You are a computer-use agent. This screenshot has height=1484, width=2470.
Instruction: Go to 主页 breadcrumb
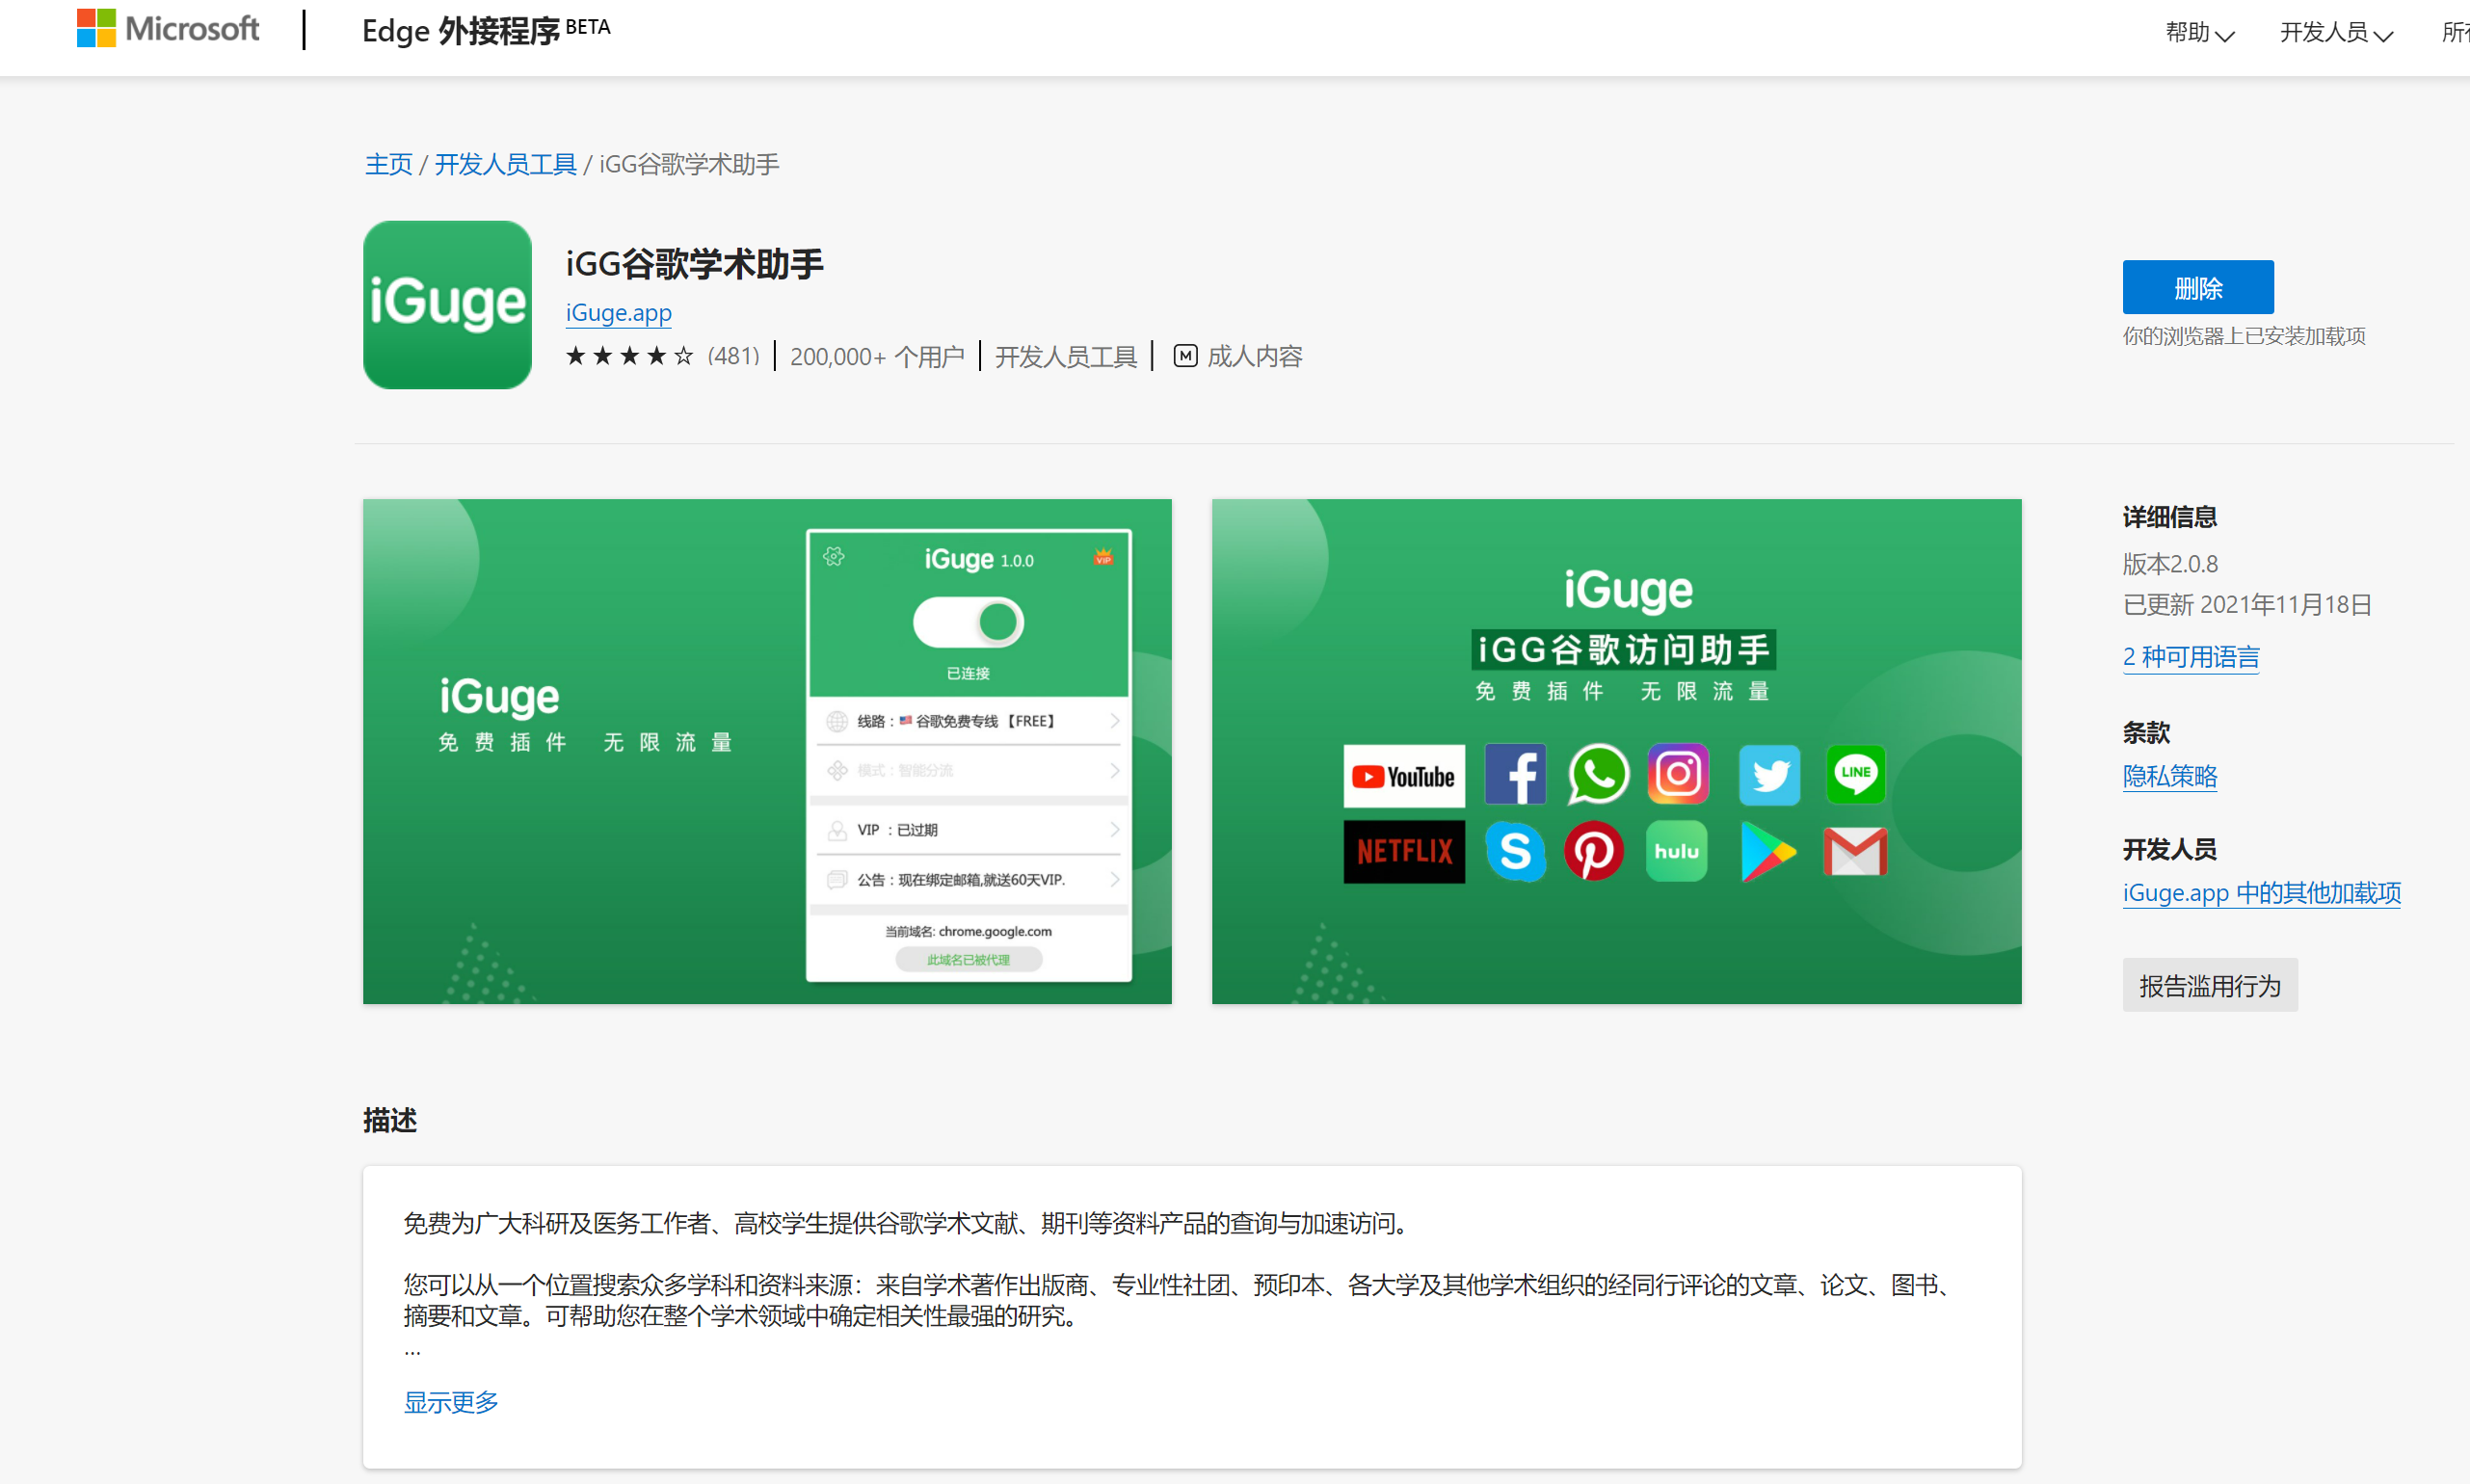[388, 164]
